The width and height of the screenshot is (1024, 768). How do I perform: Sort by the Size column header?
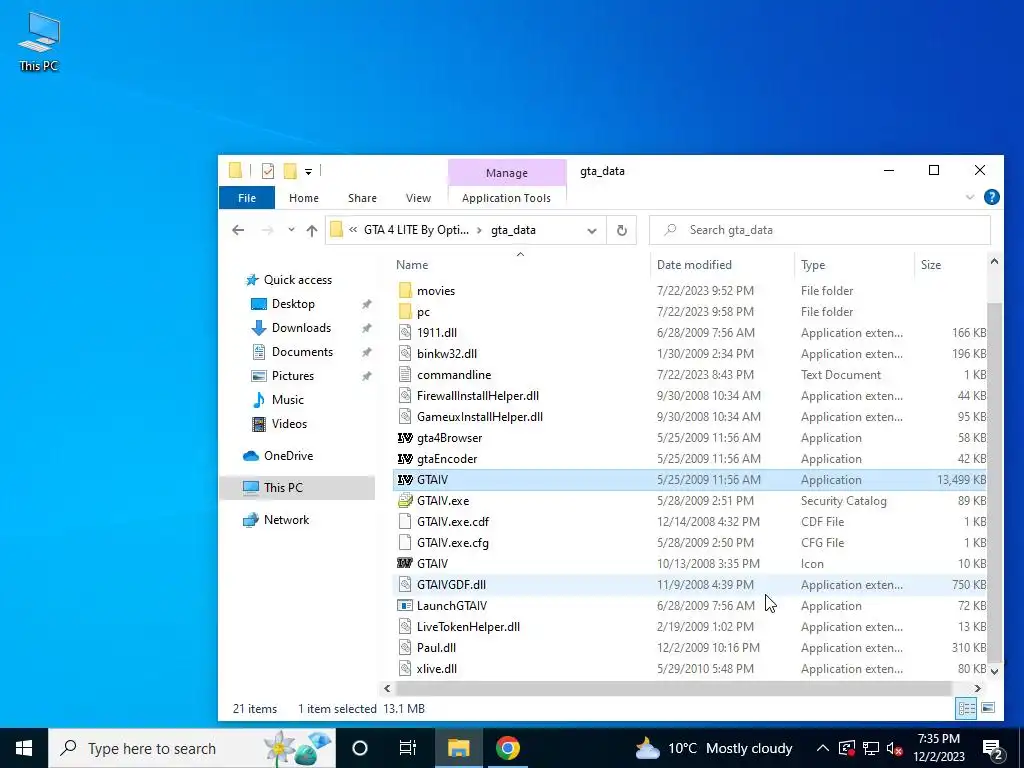[x=931, y=264]
